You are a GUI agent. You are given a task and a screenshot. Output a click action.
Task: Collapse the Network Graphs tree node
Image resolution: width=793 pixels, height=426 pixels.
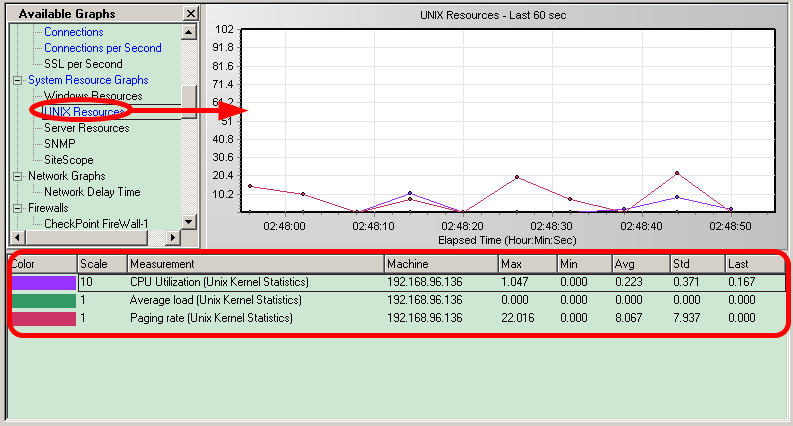(17, 176)
